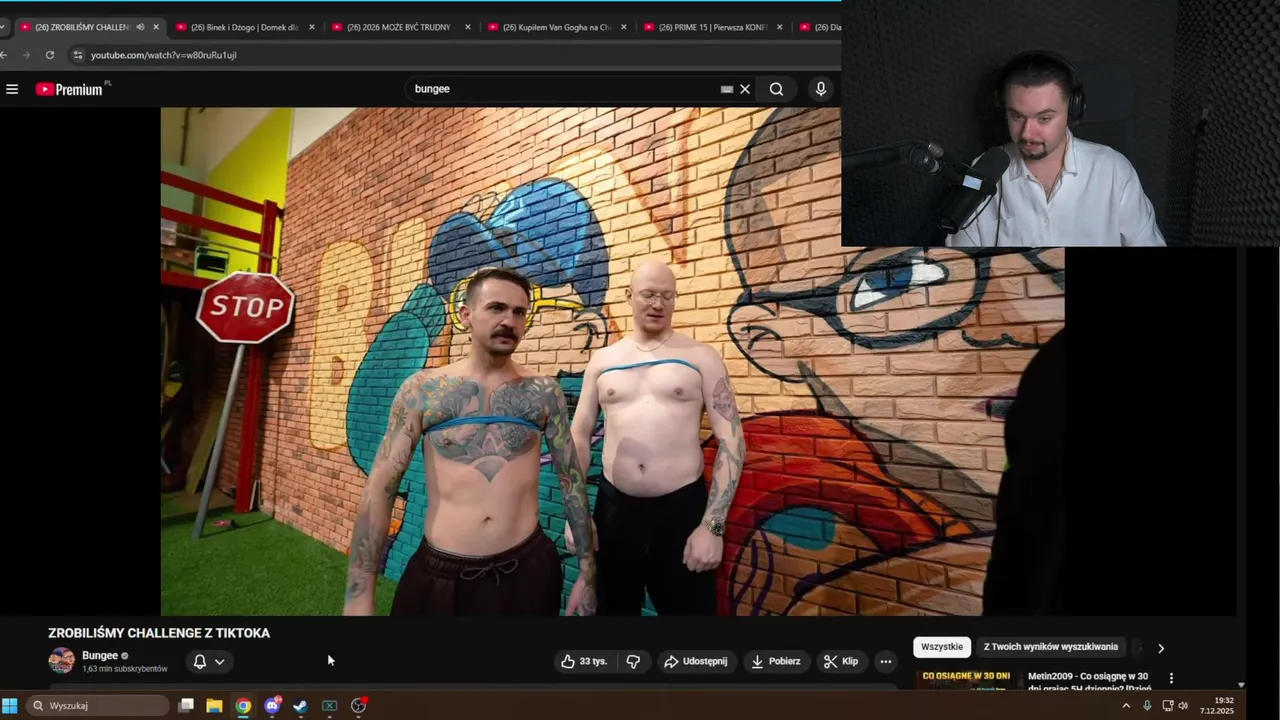The image size is (1280, 720).
Task: Open Steam from the taskbar
Action: click(300, 706)
